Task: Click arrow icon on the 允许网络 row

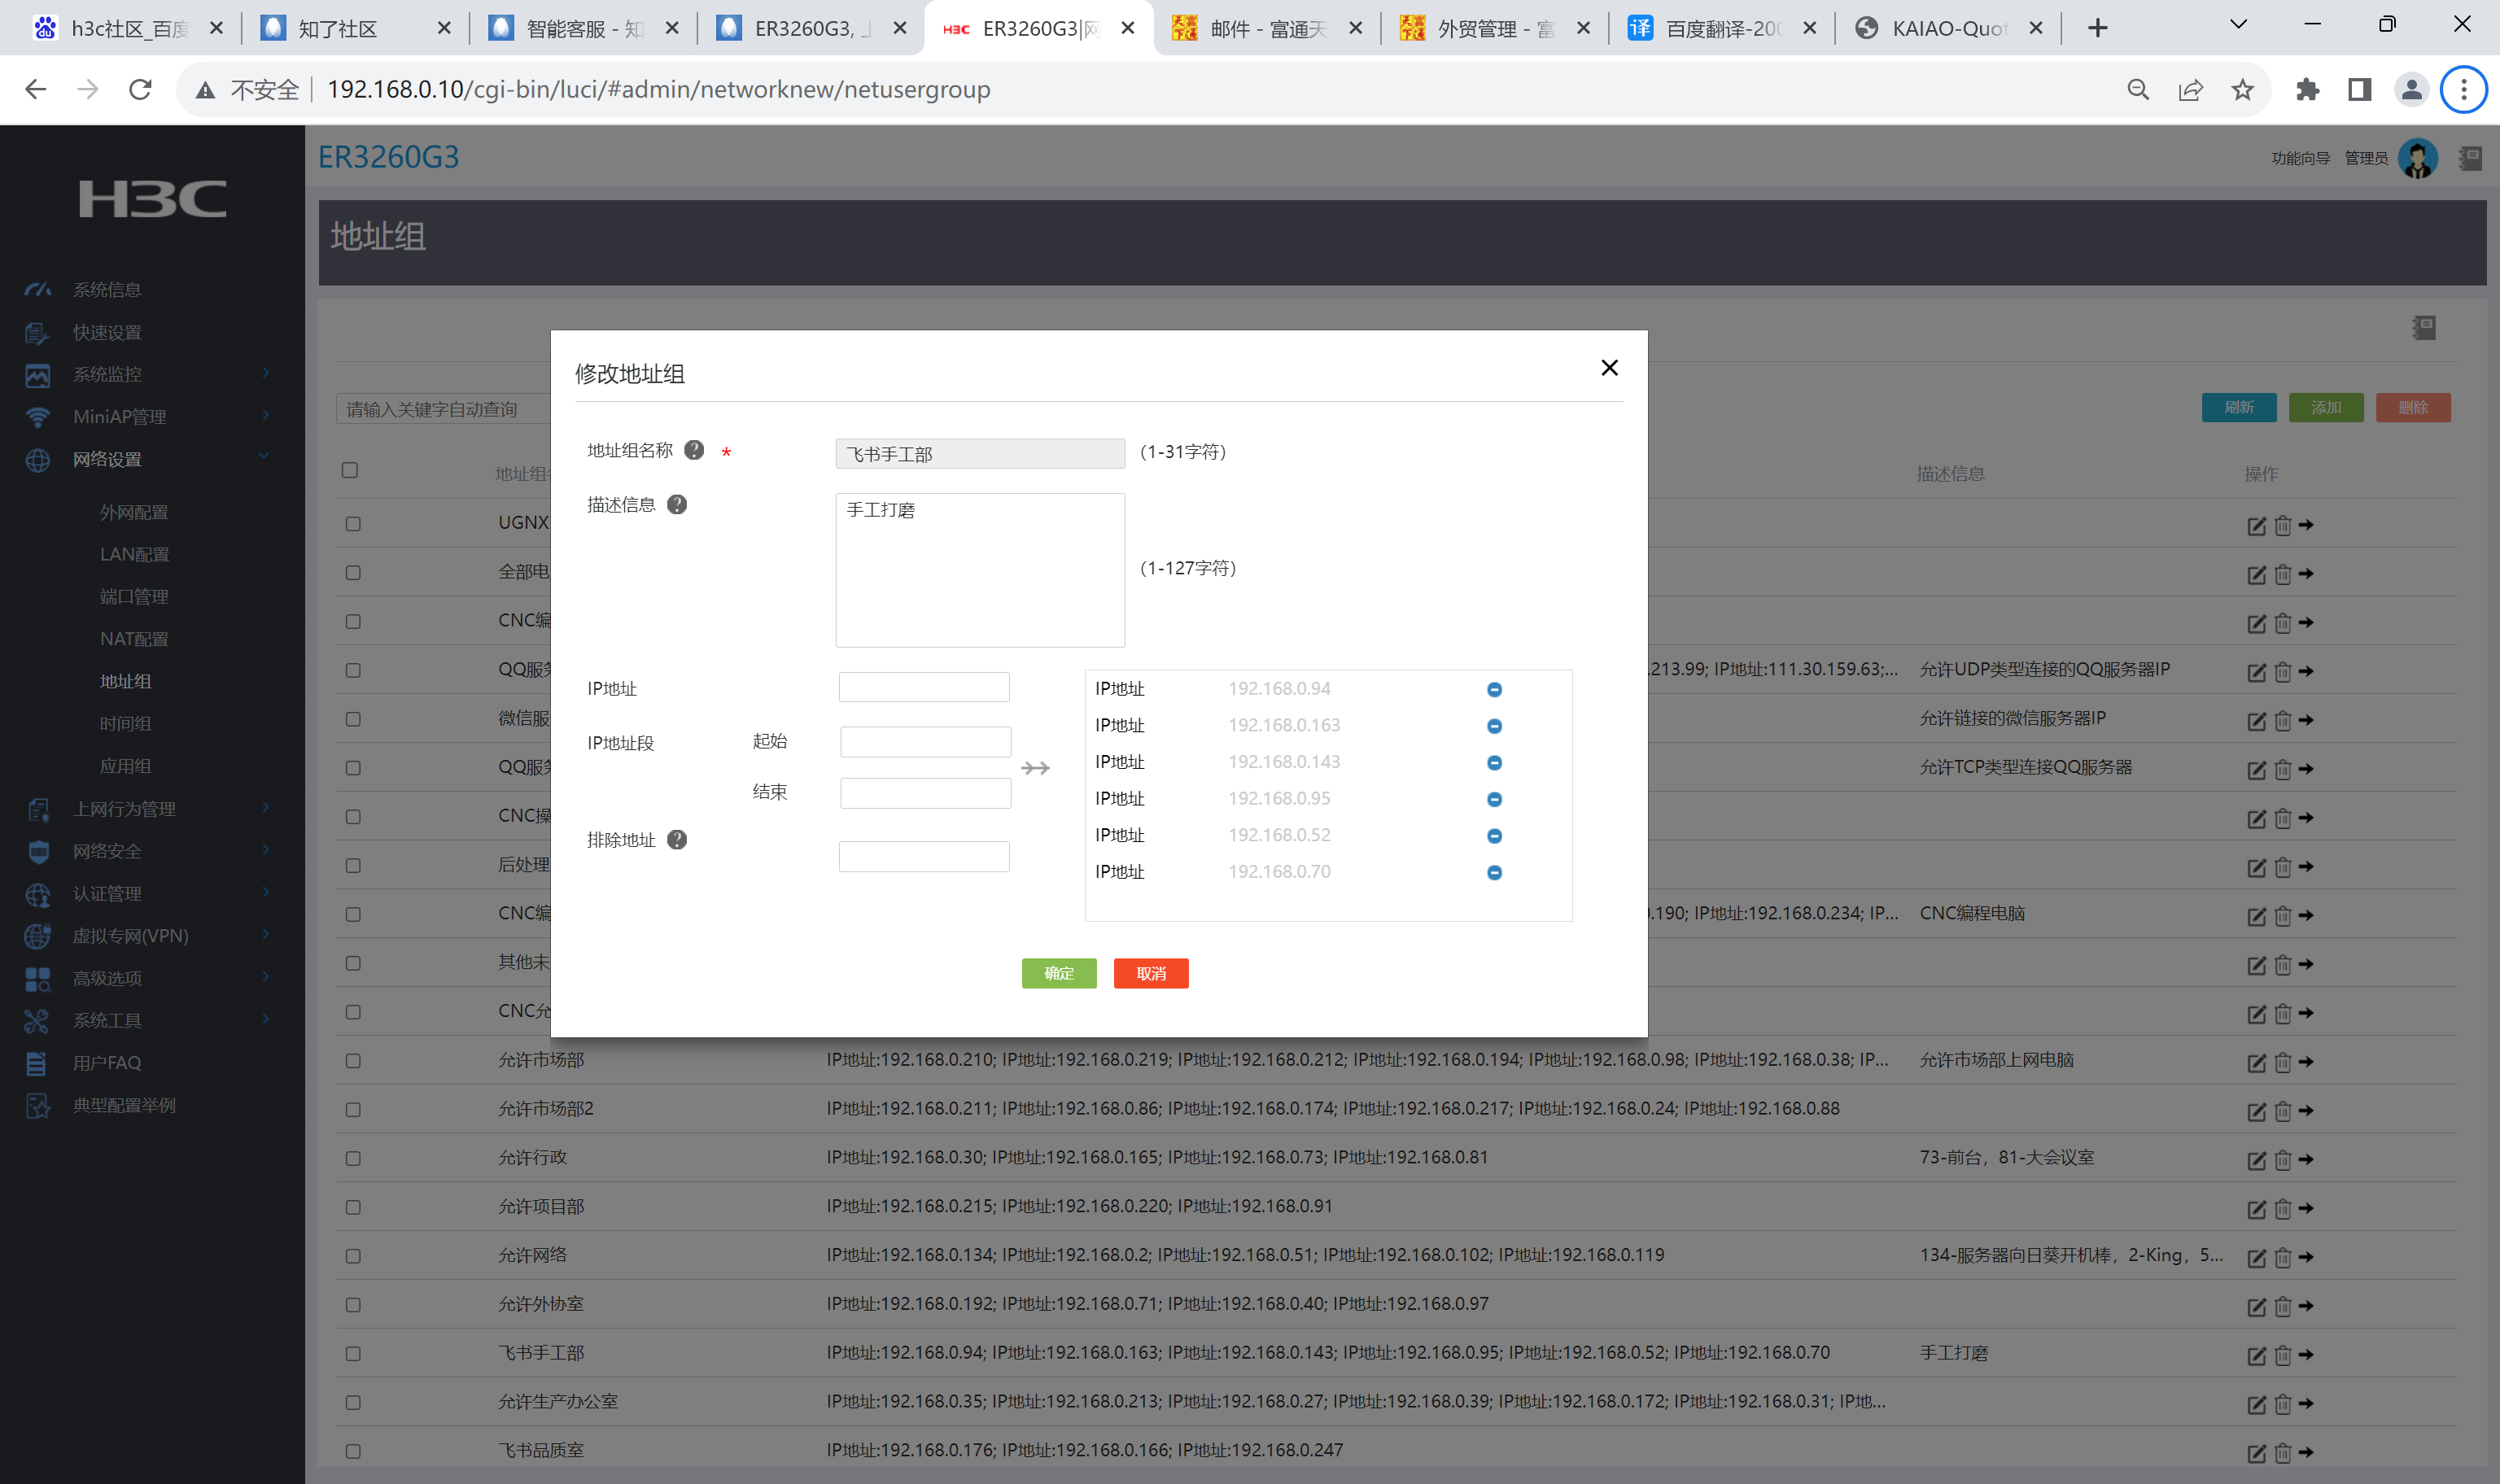Action: coord(2306,1257)
